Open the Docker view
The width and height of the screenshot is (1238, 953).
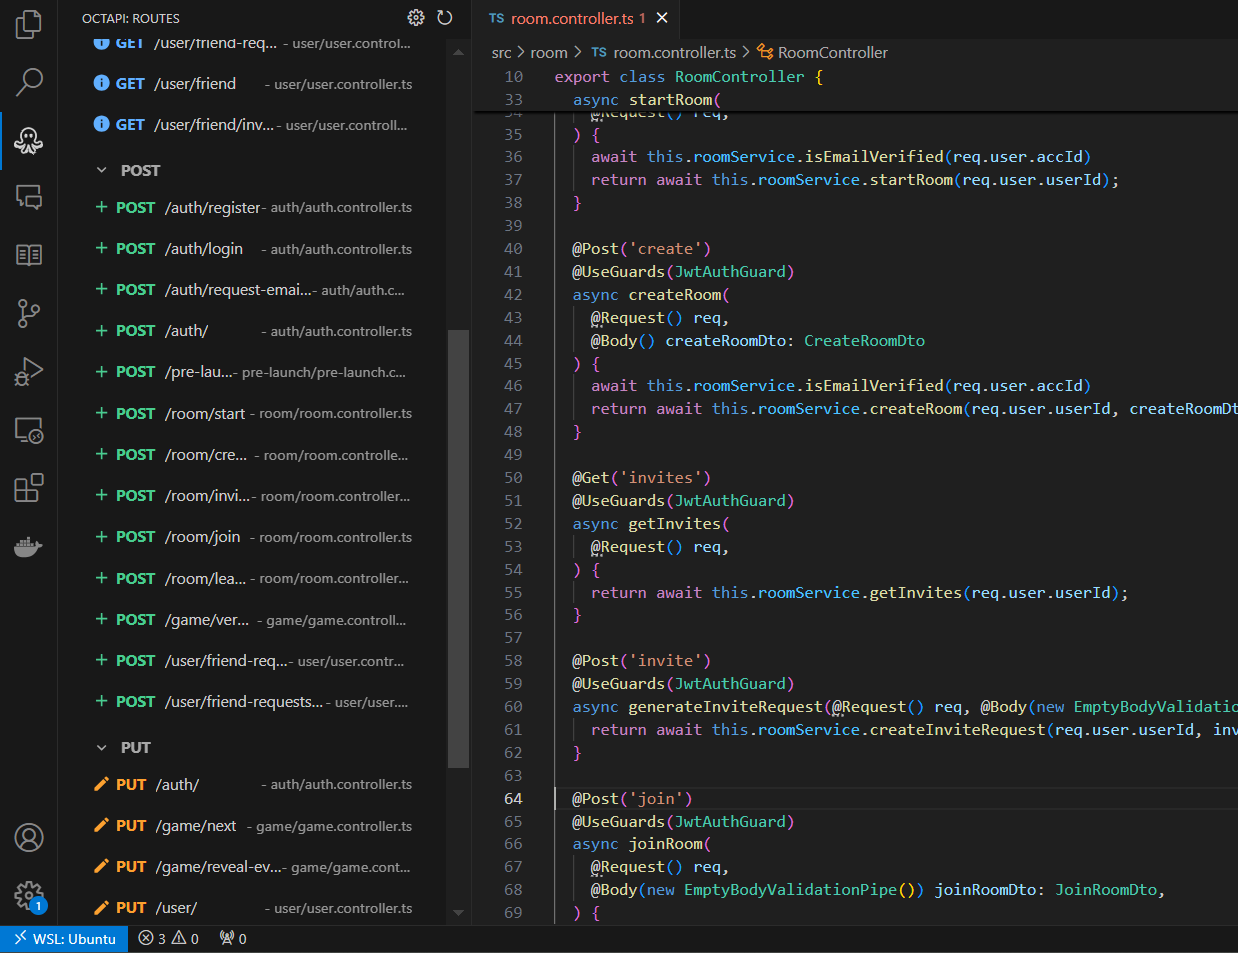[x=29, y=546]
